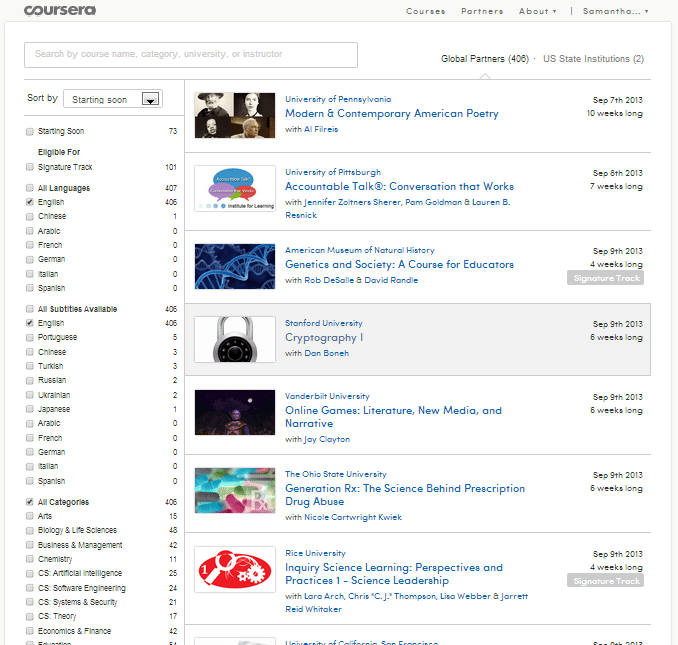Click Rice University link
The height and width of the screenshot is (645, 678).
tap(315, 553)
